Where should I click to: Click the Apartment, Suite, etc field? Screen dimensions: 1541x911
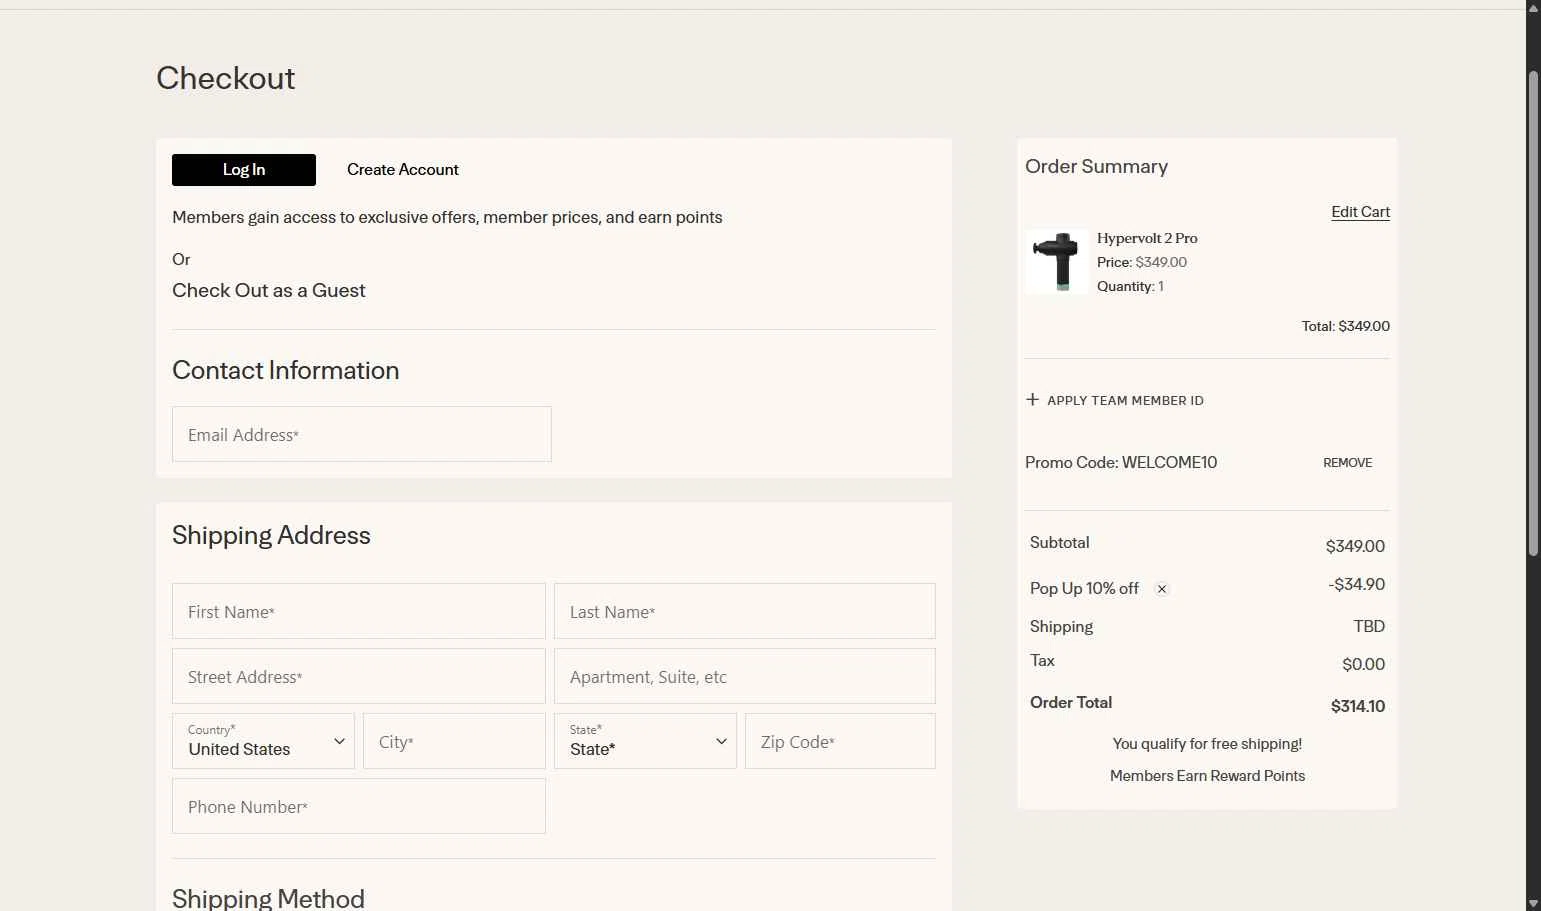click(x=745, y=676)
